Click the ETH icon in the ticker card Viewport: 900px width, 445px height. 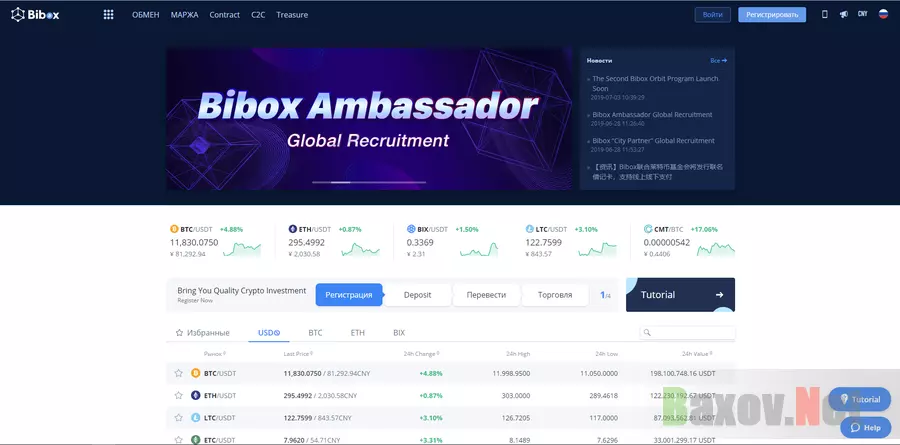tap(293, 229)
